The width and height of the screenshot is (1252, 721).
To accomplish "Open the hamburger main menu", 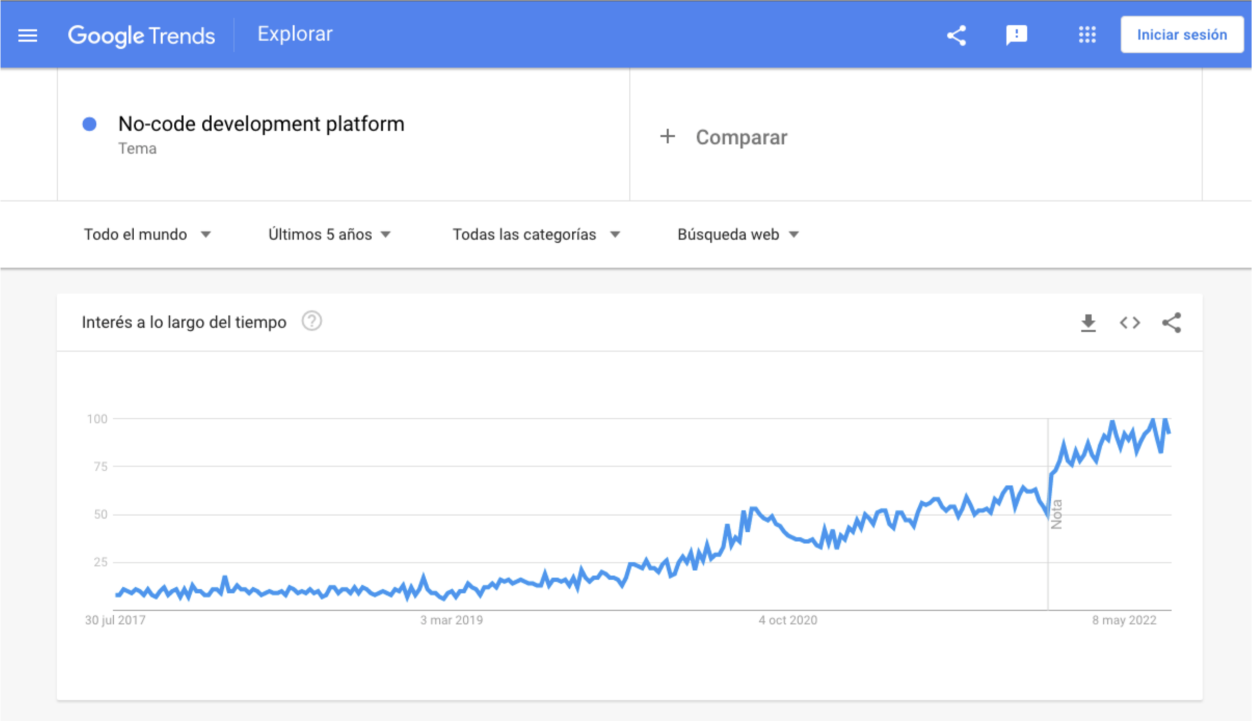I will coord(28,35).
